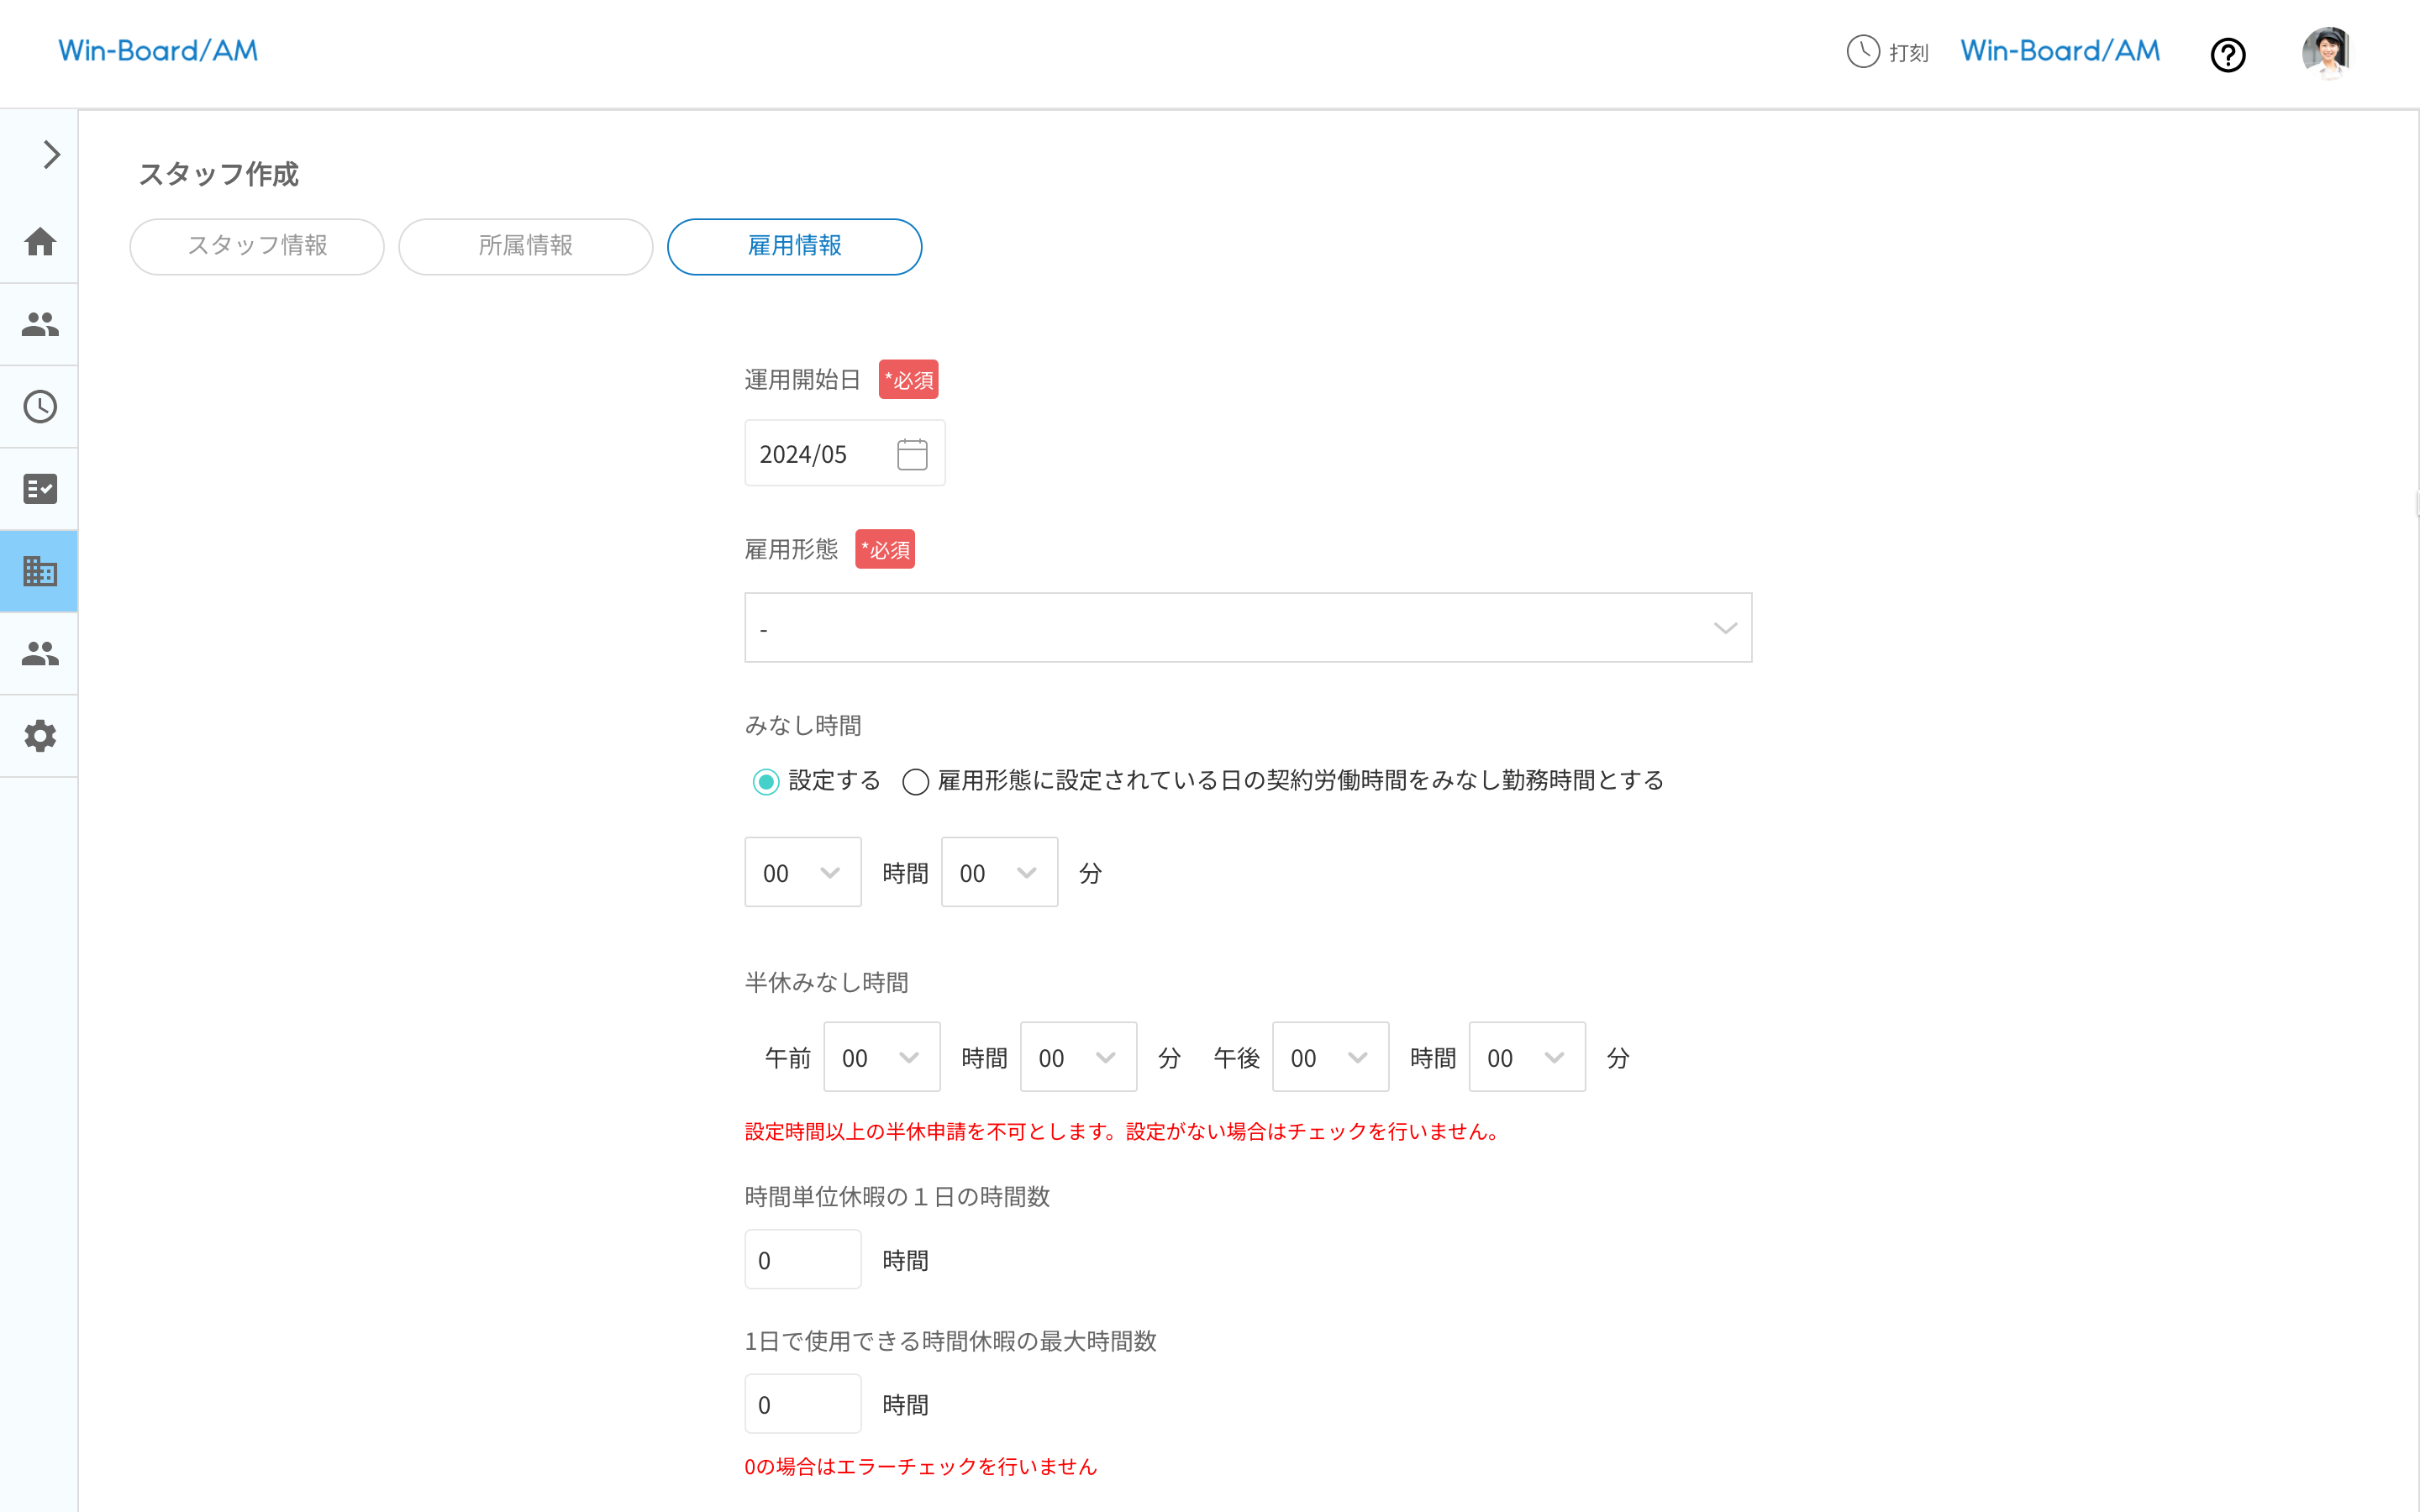Switch to the スタッフ情報 tab

point(256,246)
